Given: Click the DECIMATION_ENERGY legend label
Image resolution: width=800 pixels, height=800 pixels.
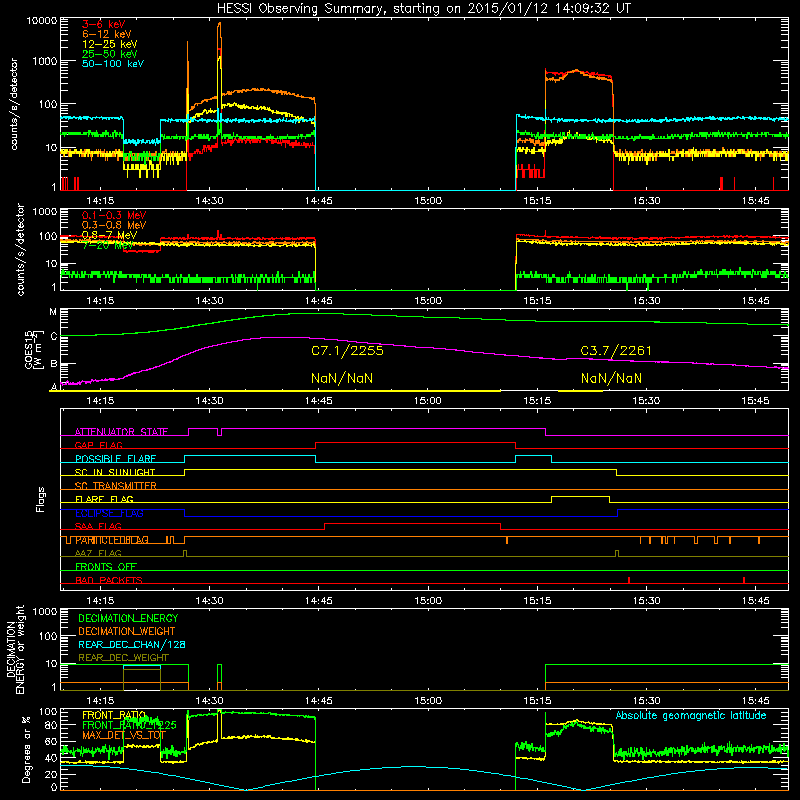Looking at the screenshot, I should pyautogui.click(x=128, y=618).
